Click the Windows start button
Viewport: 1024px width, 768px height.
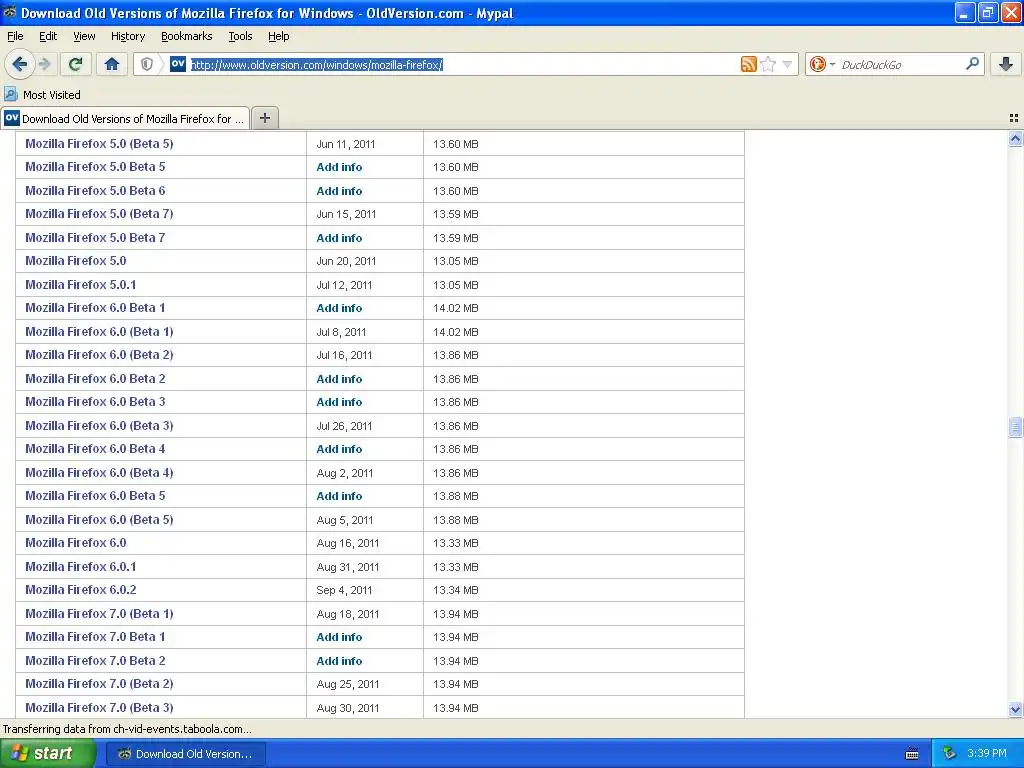pyautogui.click(x=48, y=754)
